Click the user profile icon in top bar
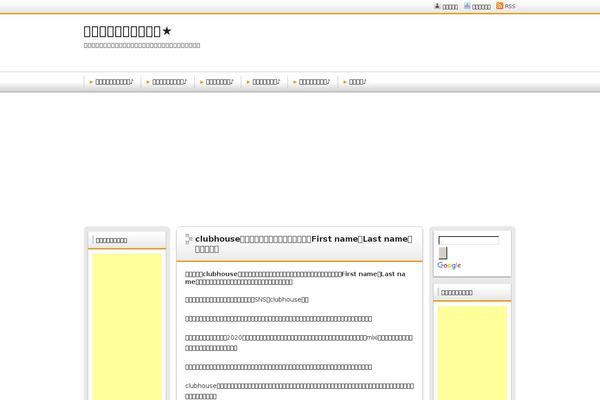 [x=437, y=6]
